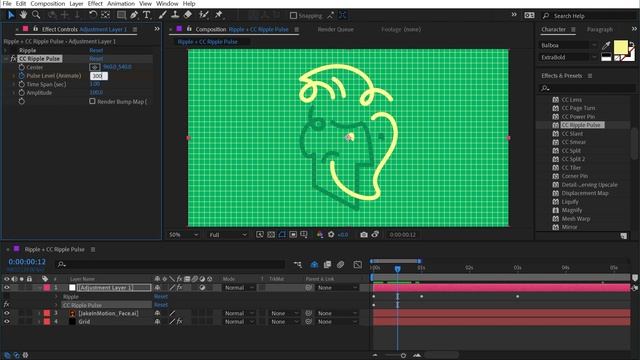Click the Frame Blending timeline icon
This screenshot has height=360, width=640.
327,265
